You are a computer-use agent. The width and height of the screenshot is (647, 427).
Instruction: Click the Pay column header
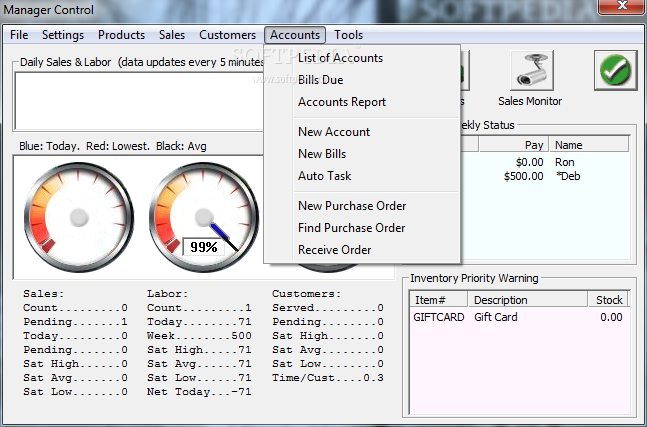point(513,145)
